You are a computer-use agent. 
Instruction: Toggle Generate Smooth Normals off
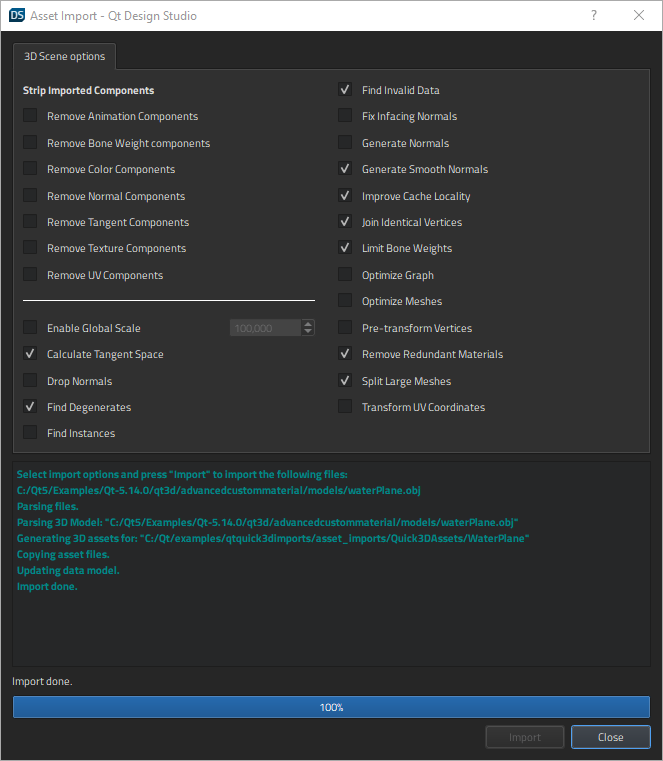tap(345, 169)
